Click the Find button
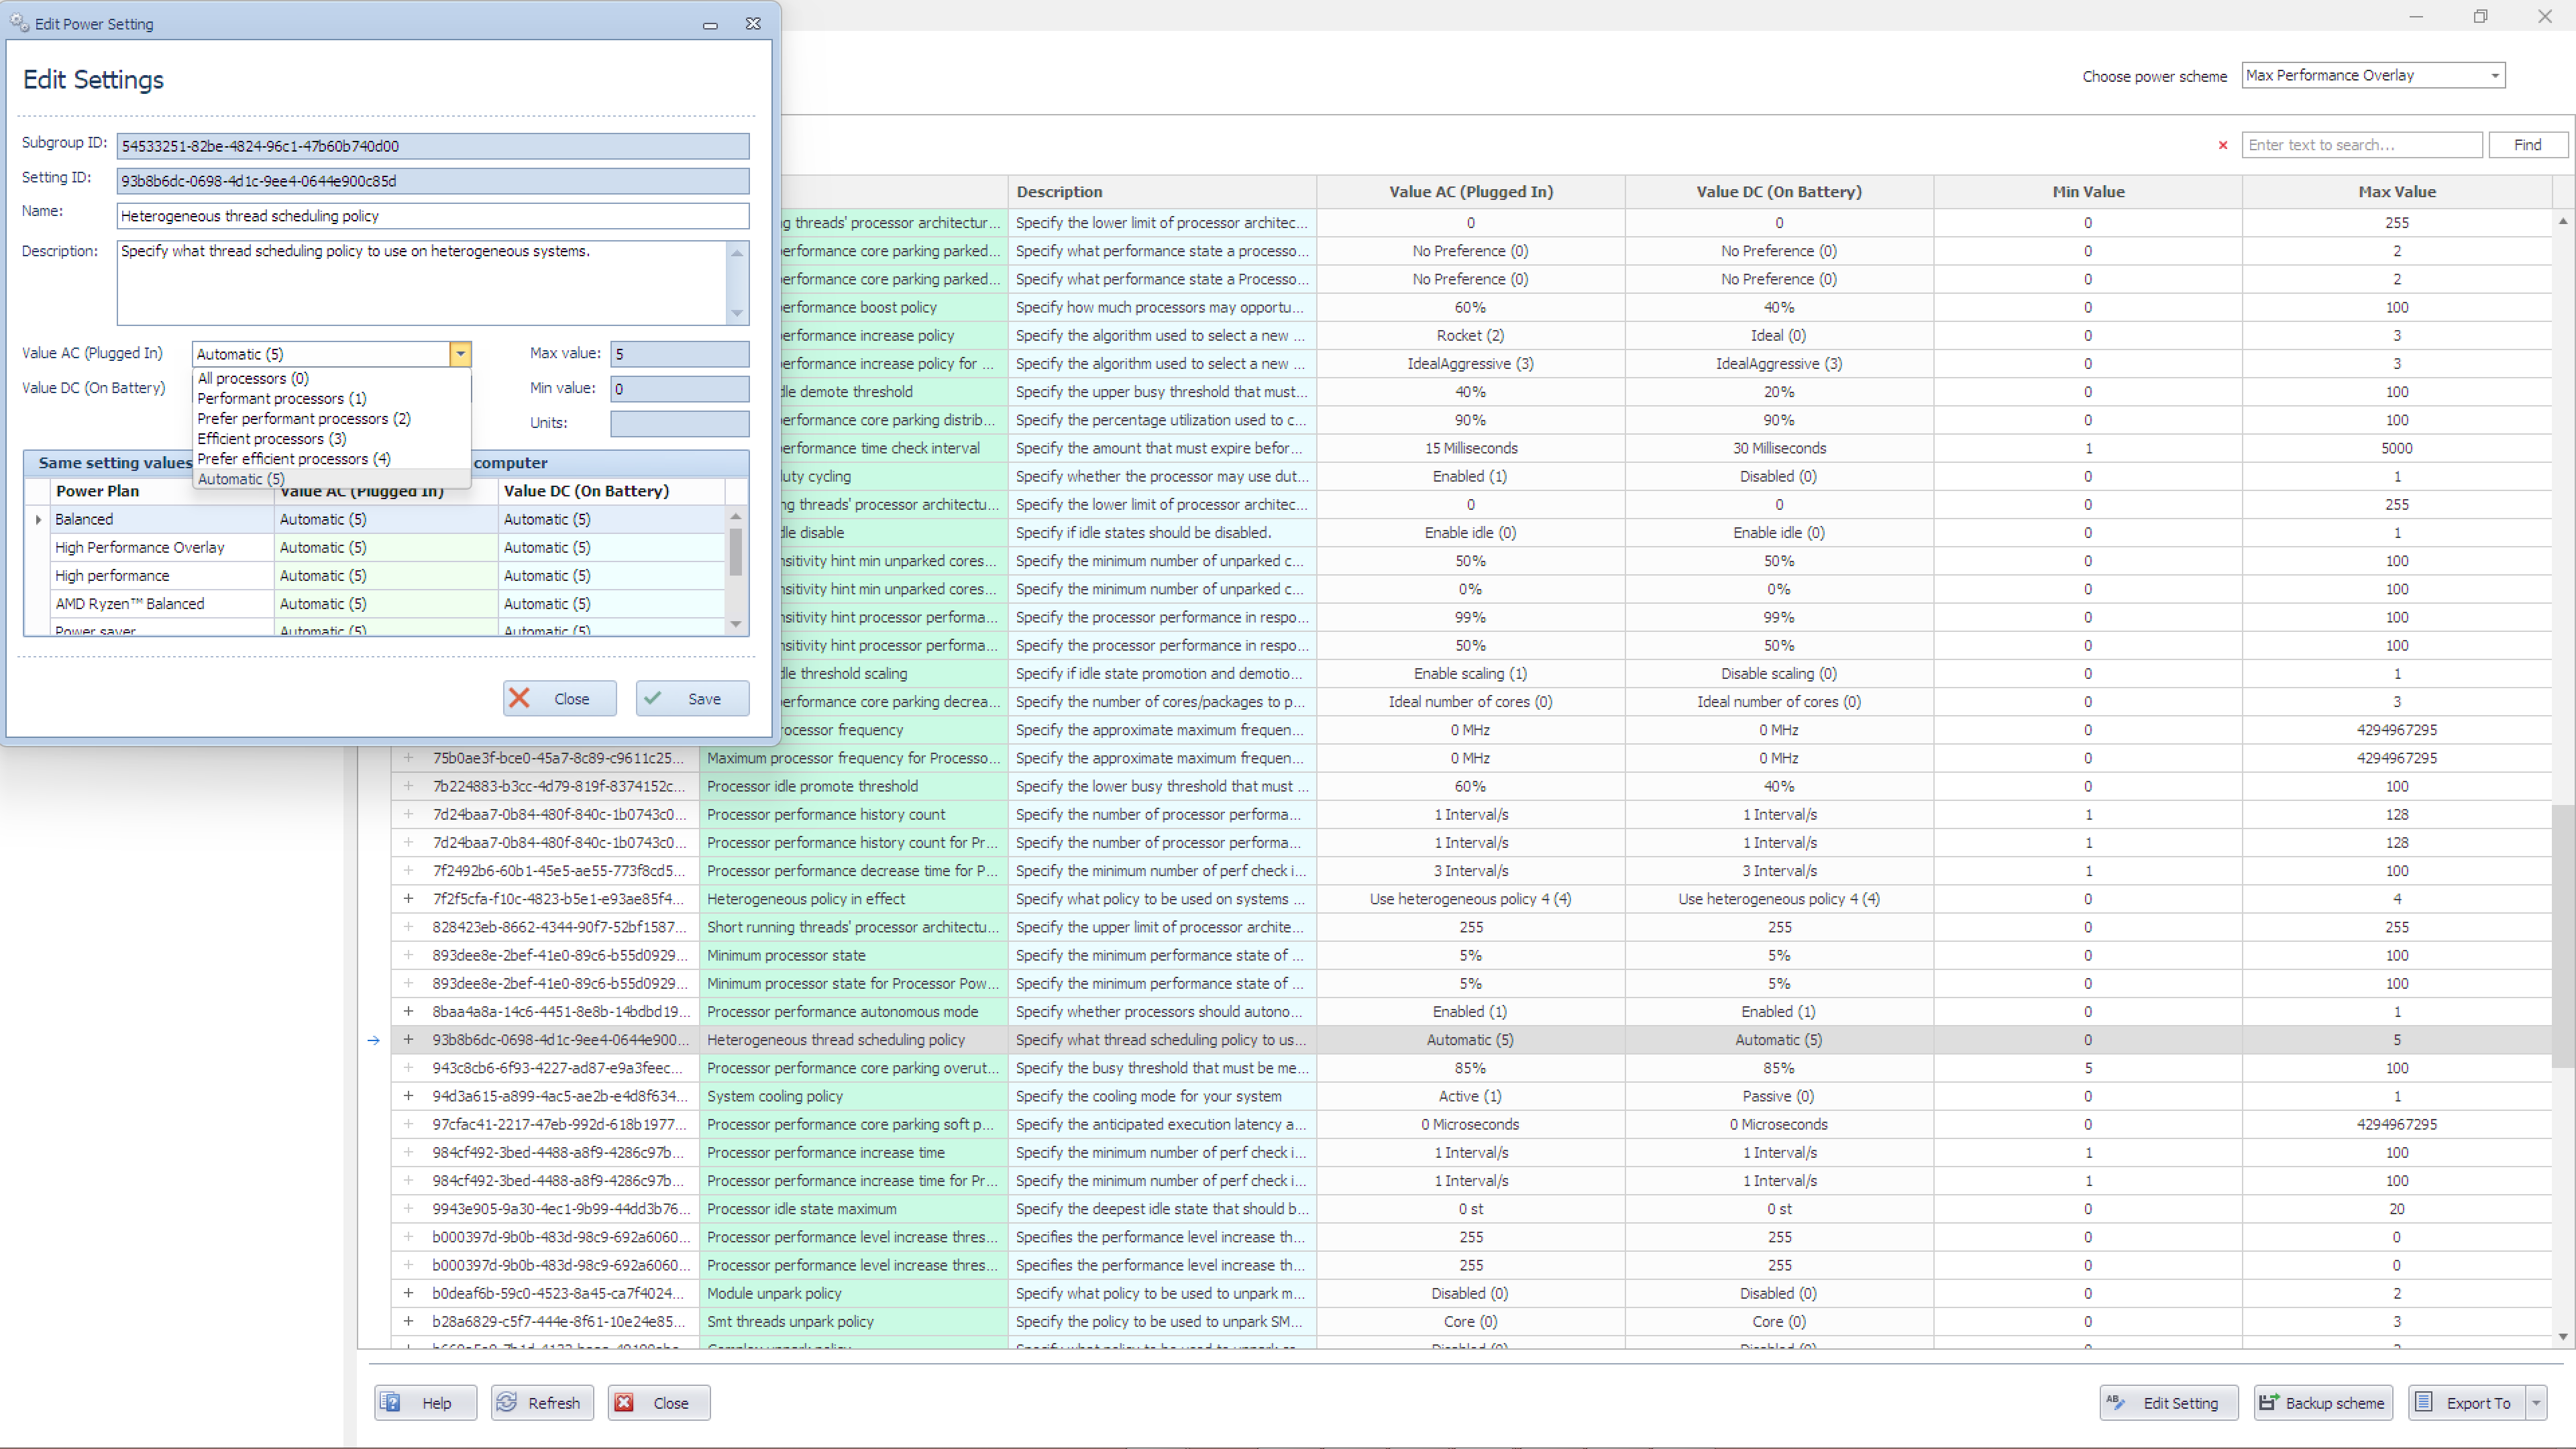The width and height of the screenshot is (2576, 1449). tap(2527, 145)
